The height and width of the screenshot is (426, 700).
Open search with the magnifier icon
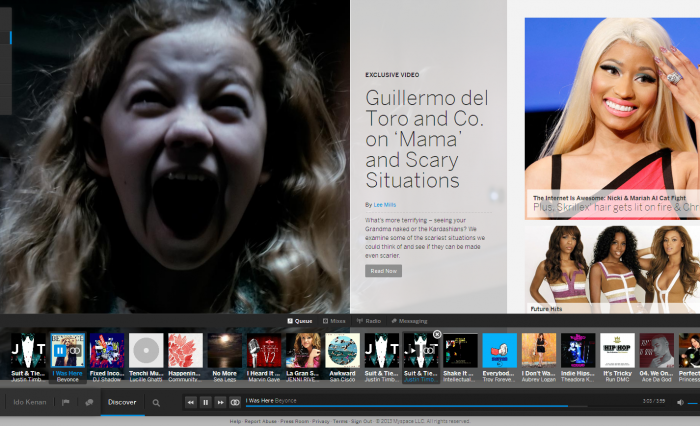(156, 403)
